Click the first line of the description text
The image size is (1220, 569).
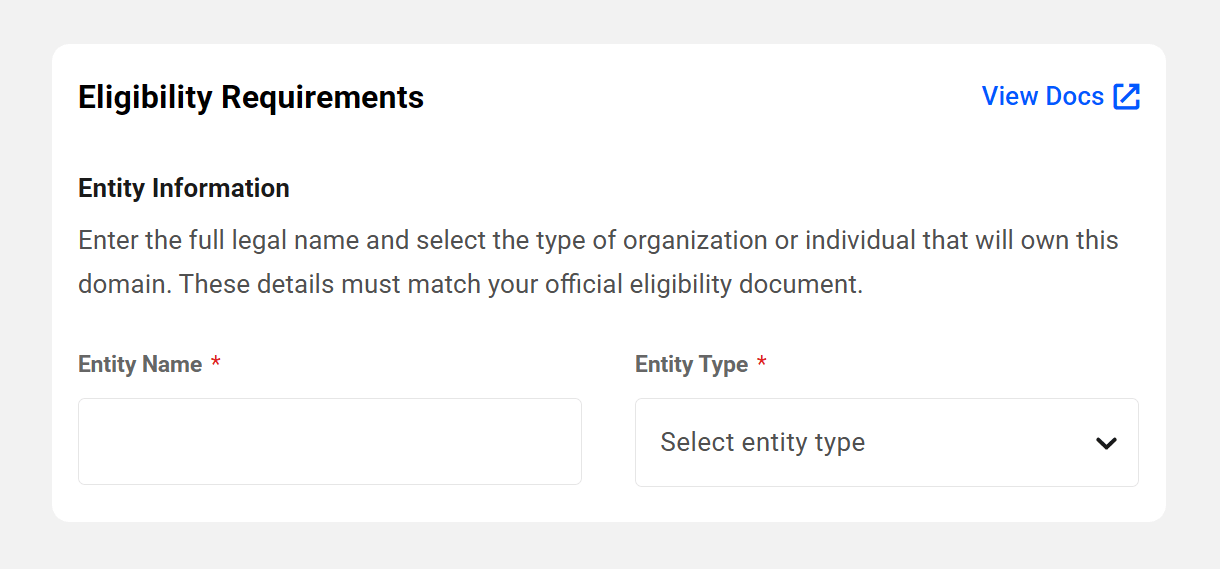click(598, 241)
